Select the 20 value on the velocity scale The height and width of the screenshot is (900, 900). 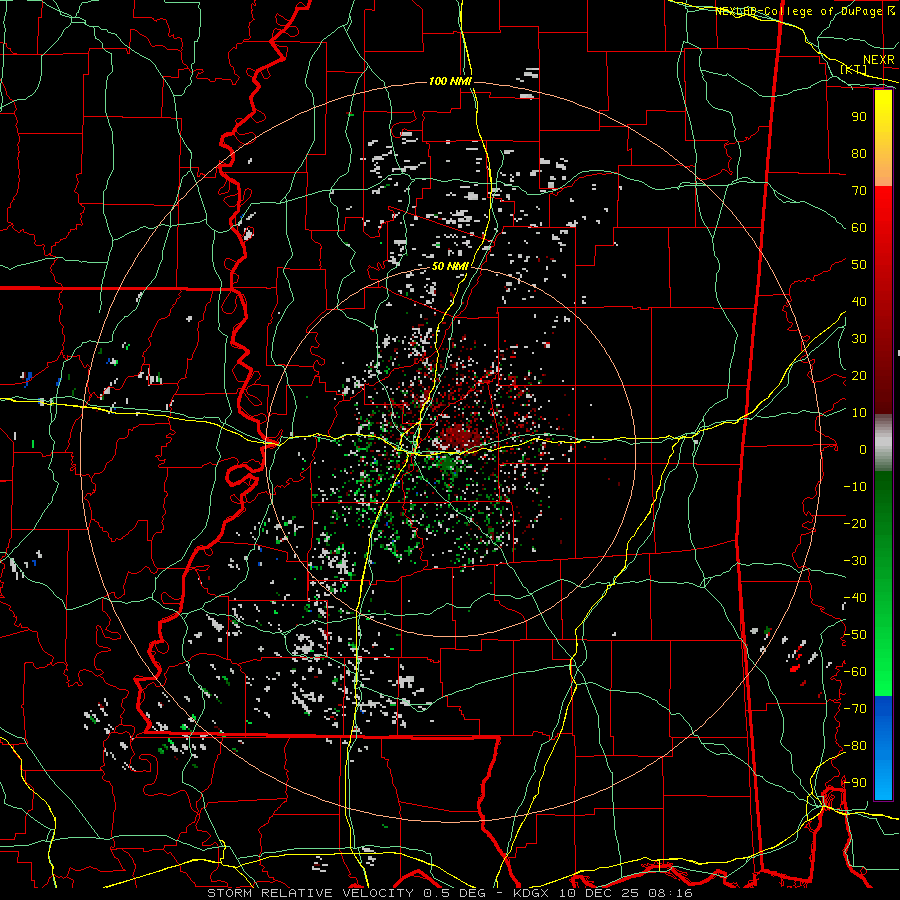click(859, 376)
